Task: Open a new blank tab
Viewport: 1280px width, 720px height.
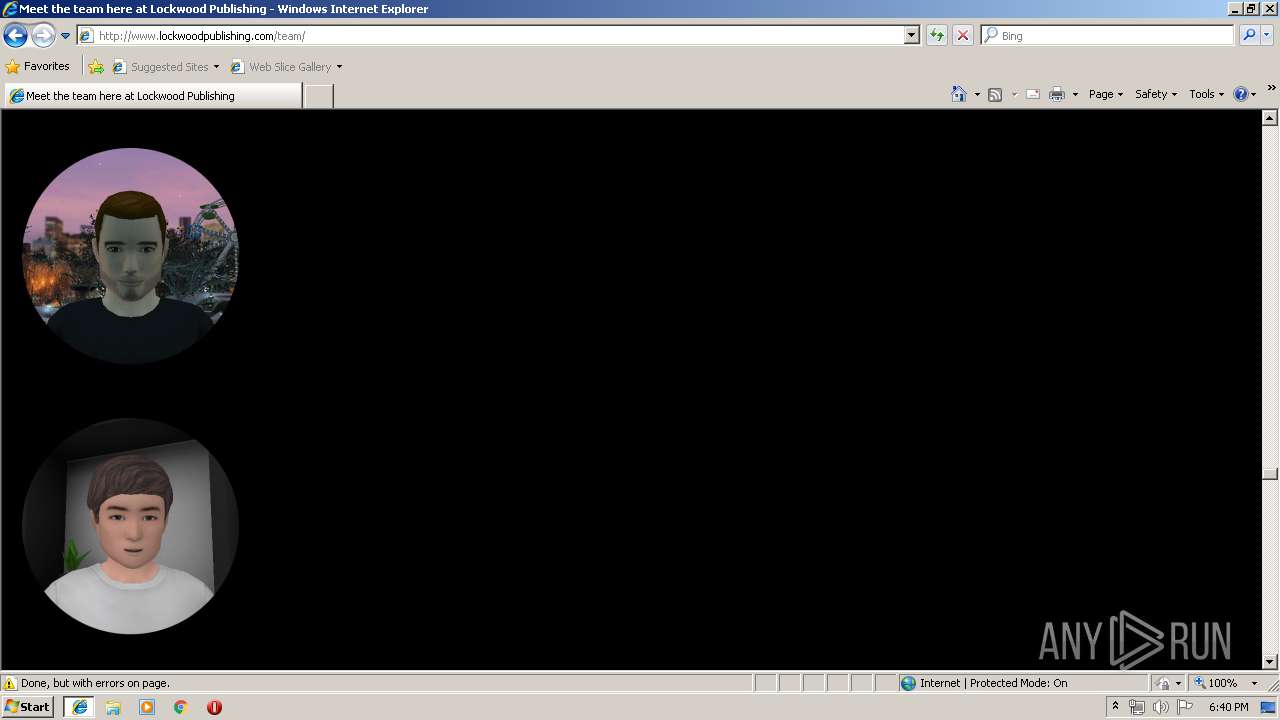Action: pos(318,96)
